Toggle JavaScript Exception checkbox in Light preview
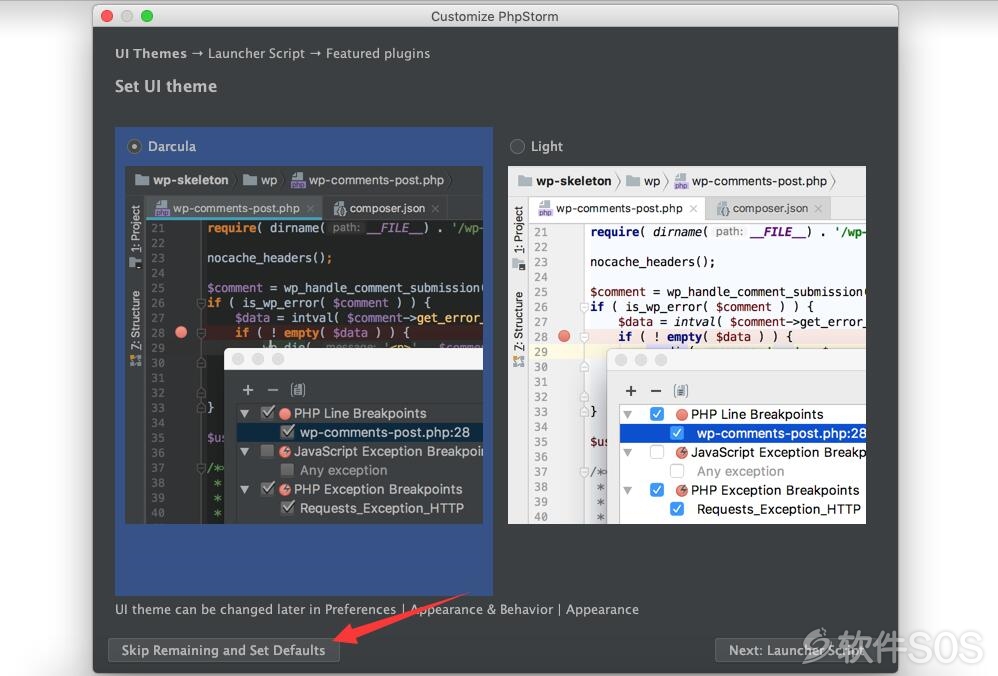This screenshot has width=998, height=676. (657, 453)
